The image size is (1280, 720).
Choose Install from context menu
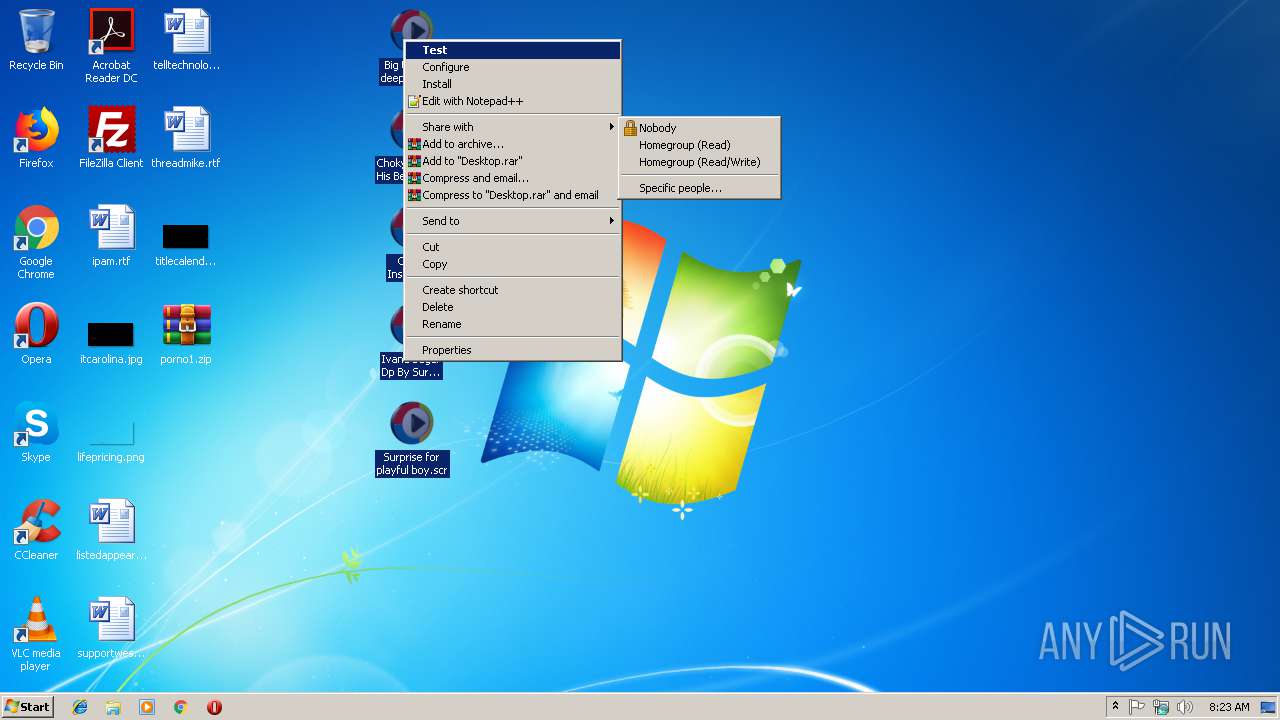pos(513,84)
